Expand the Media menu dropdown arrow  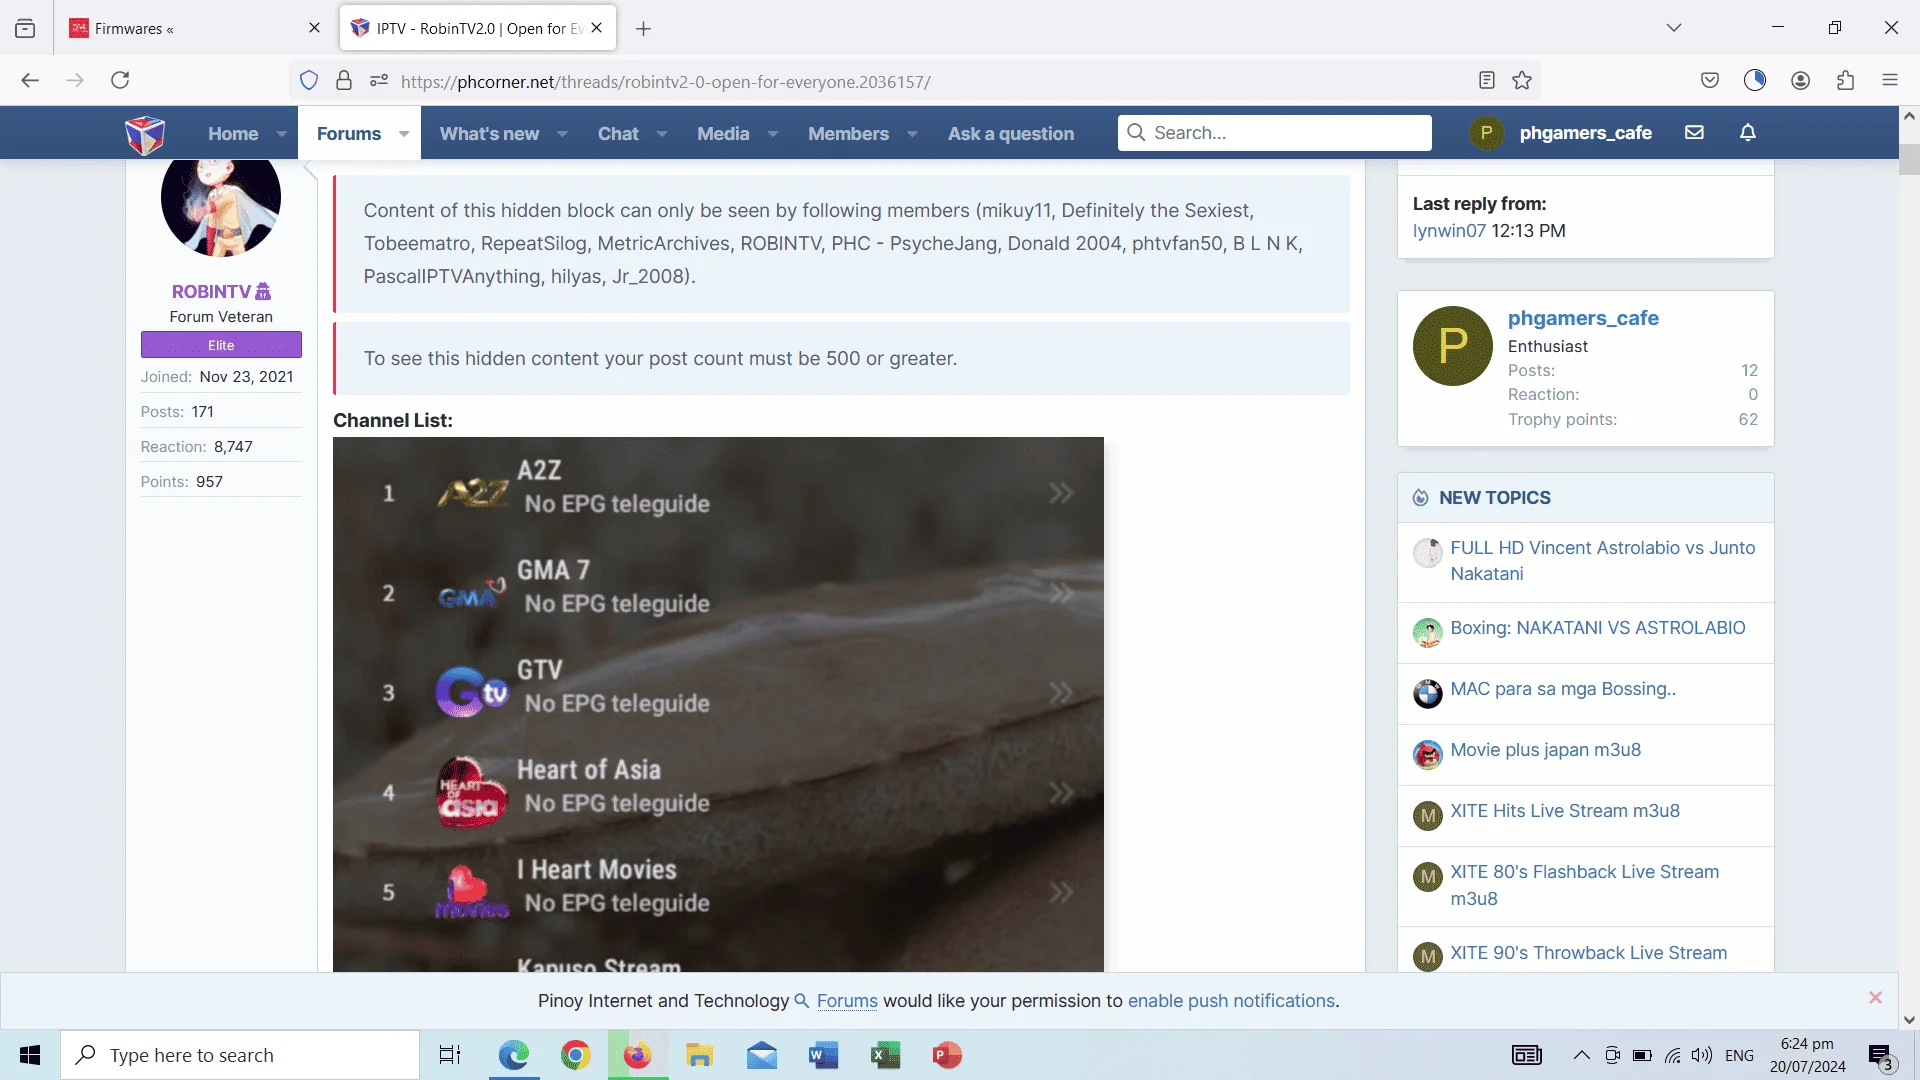[772, 134]
